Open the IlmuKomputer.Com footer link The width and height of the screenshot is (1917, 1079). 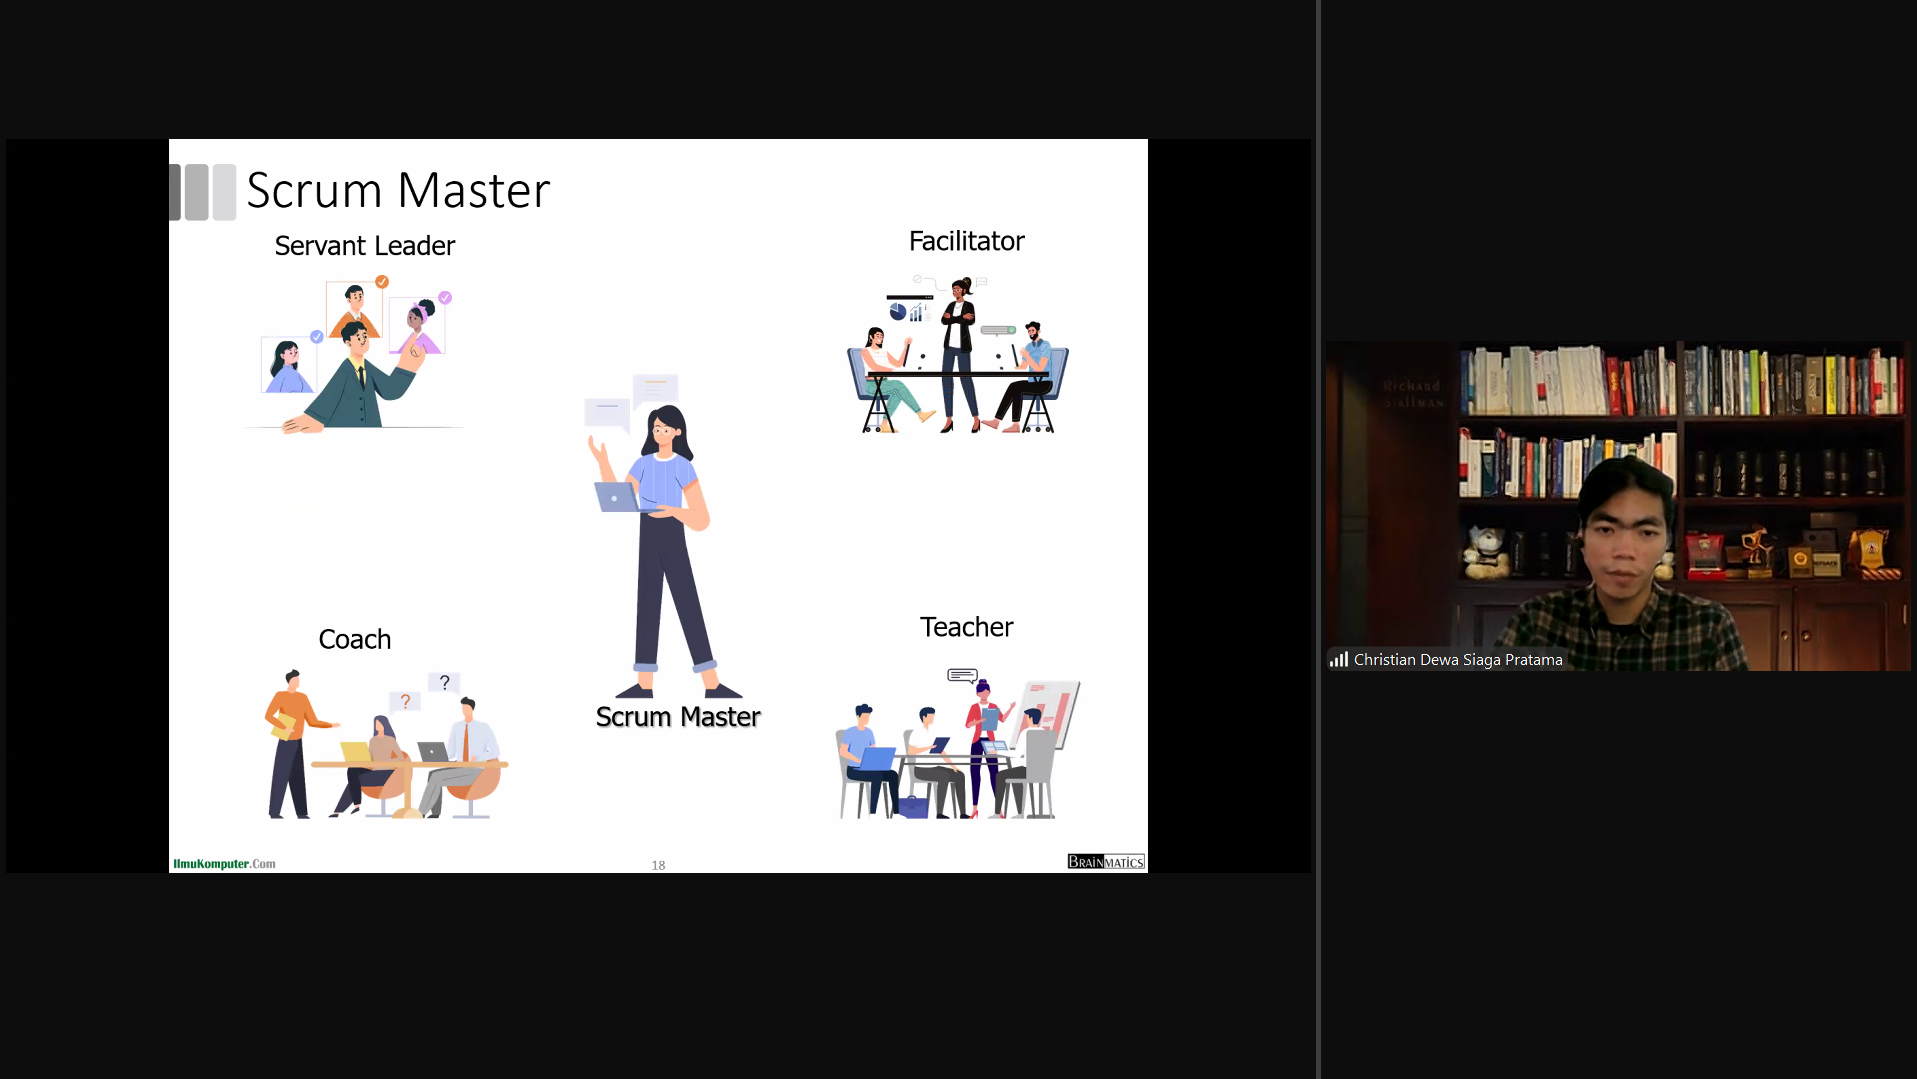pyautogui.click(x=224, y=864)
